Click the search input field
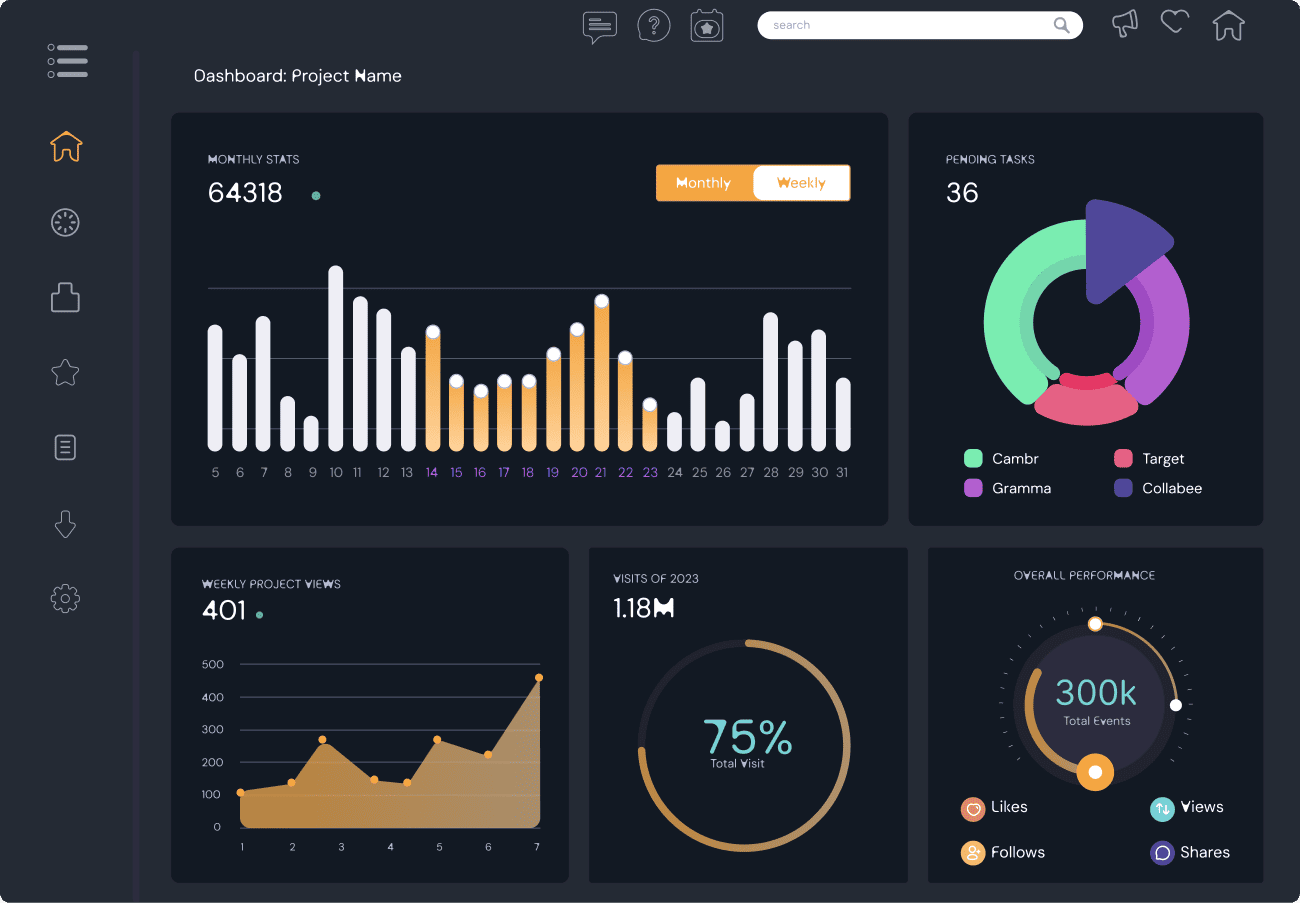 (x=900, y=25)
